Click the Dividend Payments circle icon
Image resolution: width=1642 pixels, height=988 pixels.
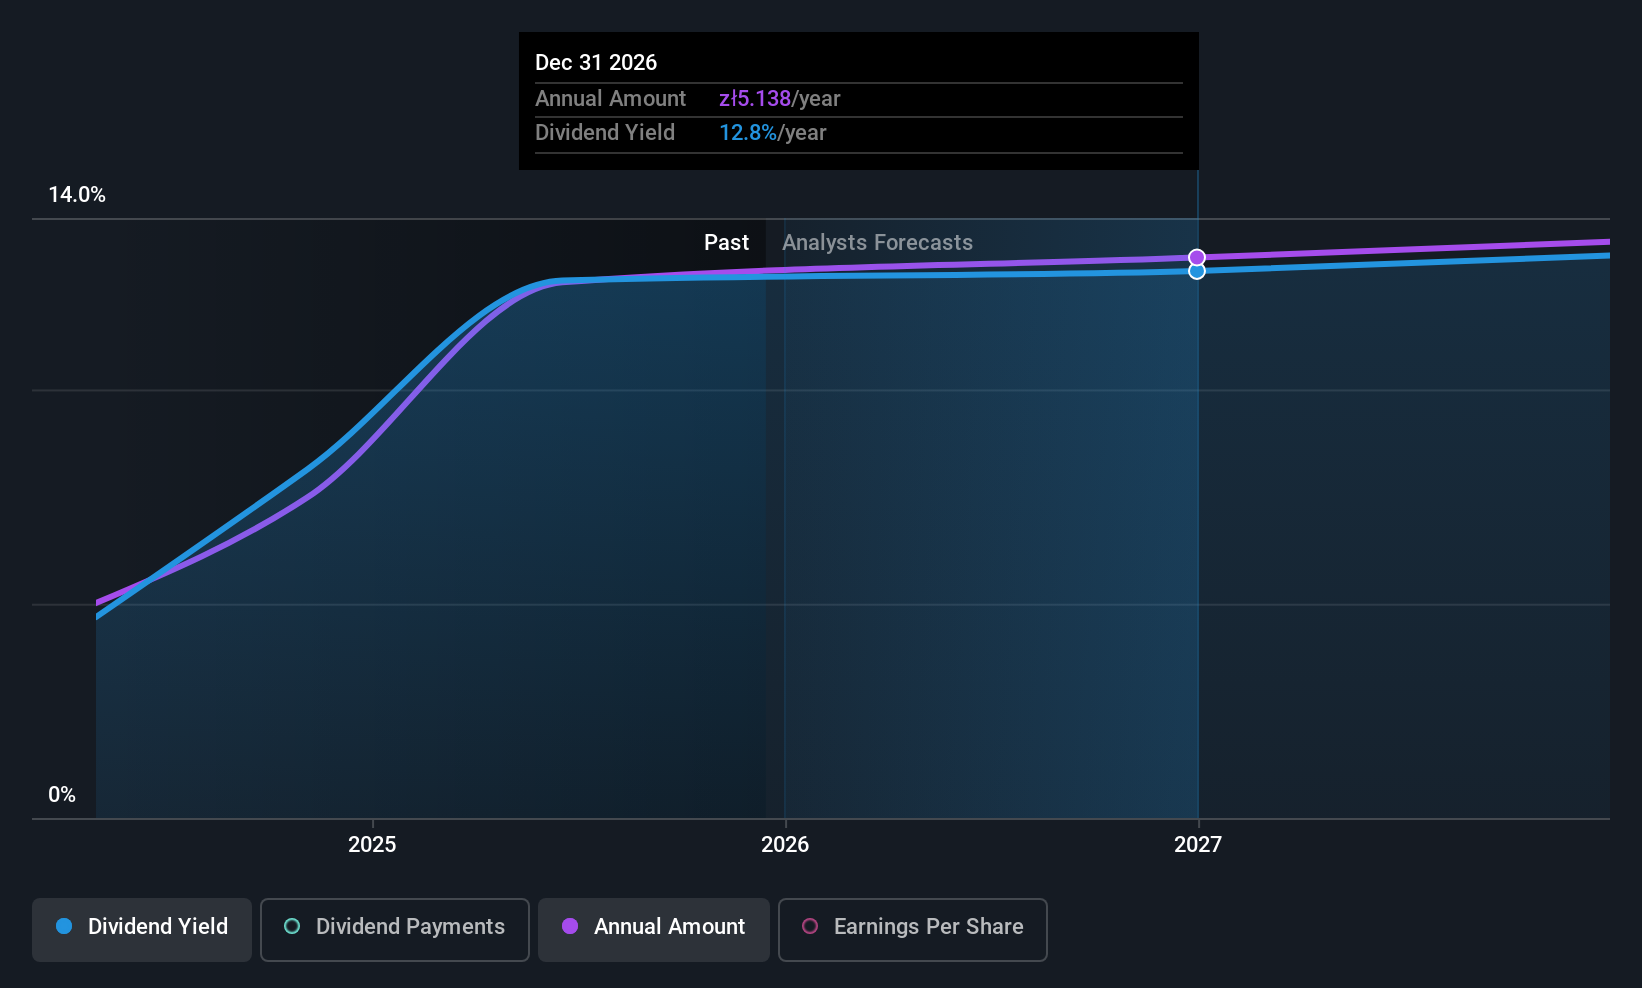(x=291, y=927)
